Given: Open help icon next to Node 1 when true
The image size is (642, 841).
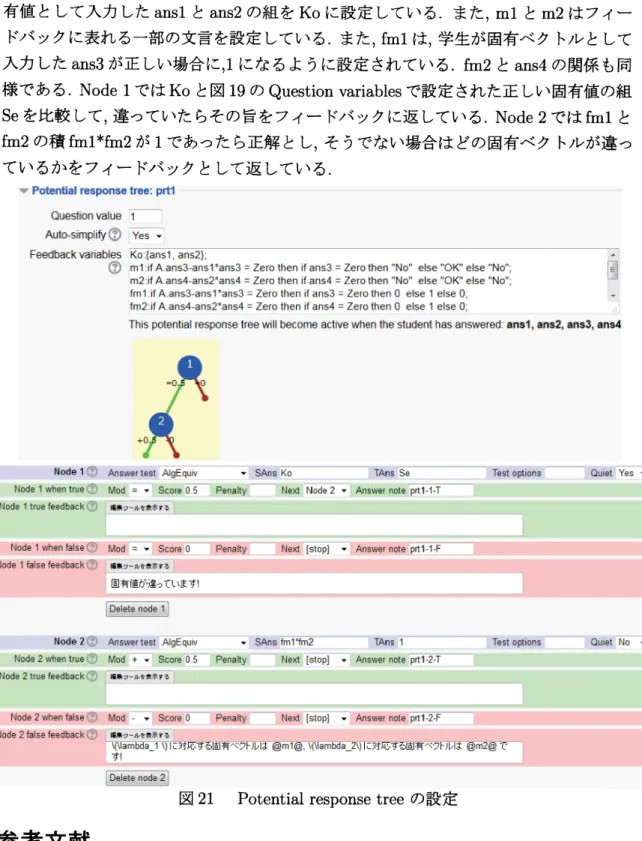Looking at the screenshot, I should coord(92,489).
